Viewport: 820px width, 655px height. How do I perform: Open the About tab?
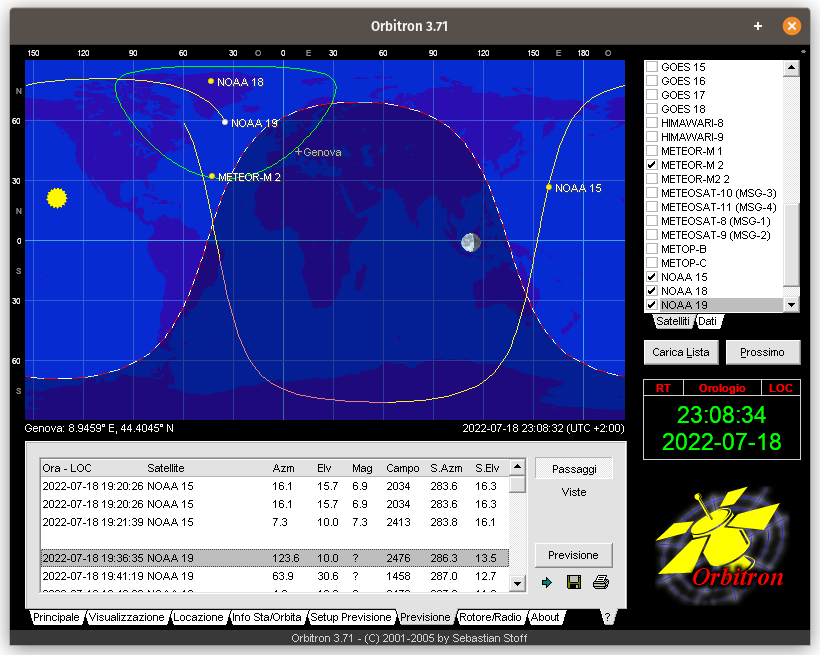(x=545, y=617)
